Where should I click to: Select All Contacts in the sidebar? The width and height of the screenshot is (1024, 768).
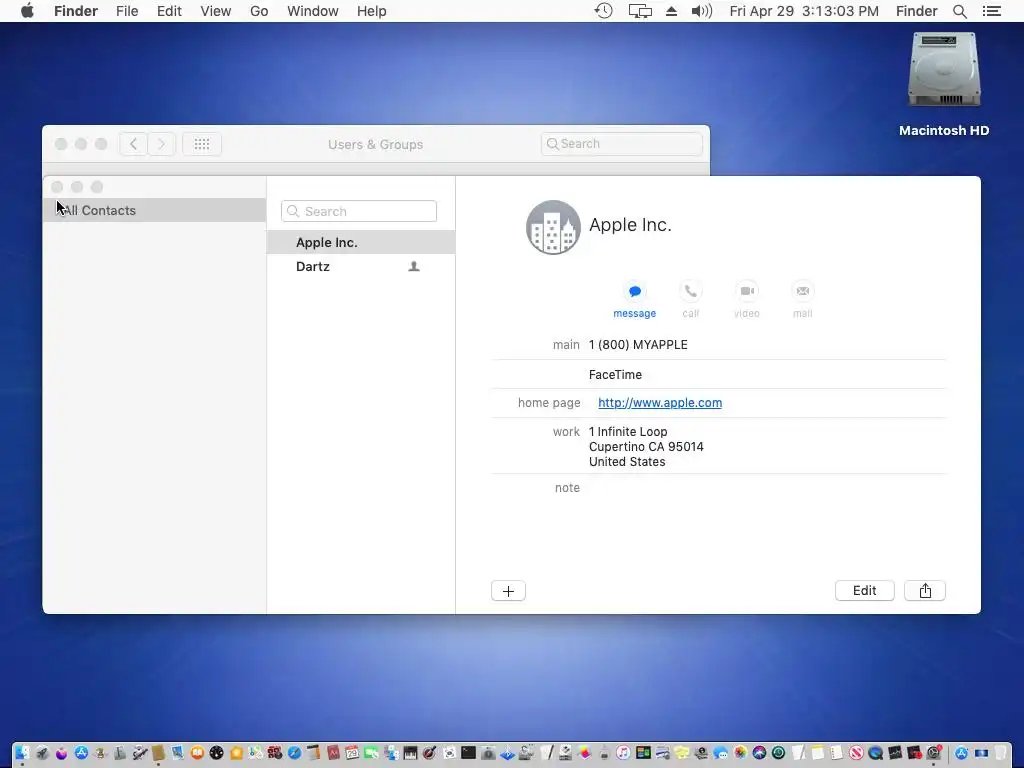point(154,210)
